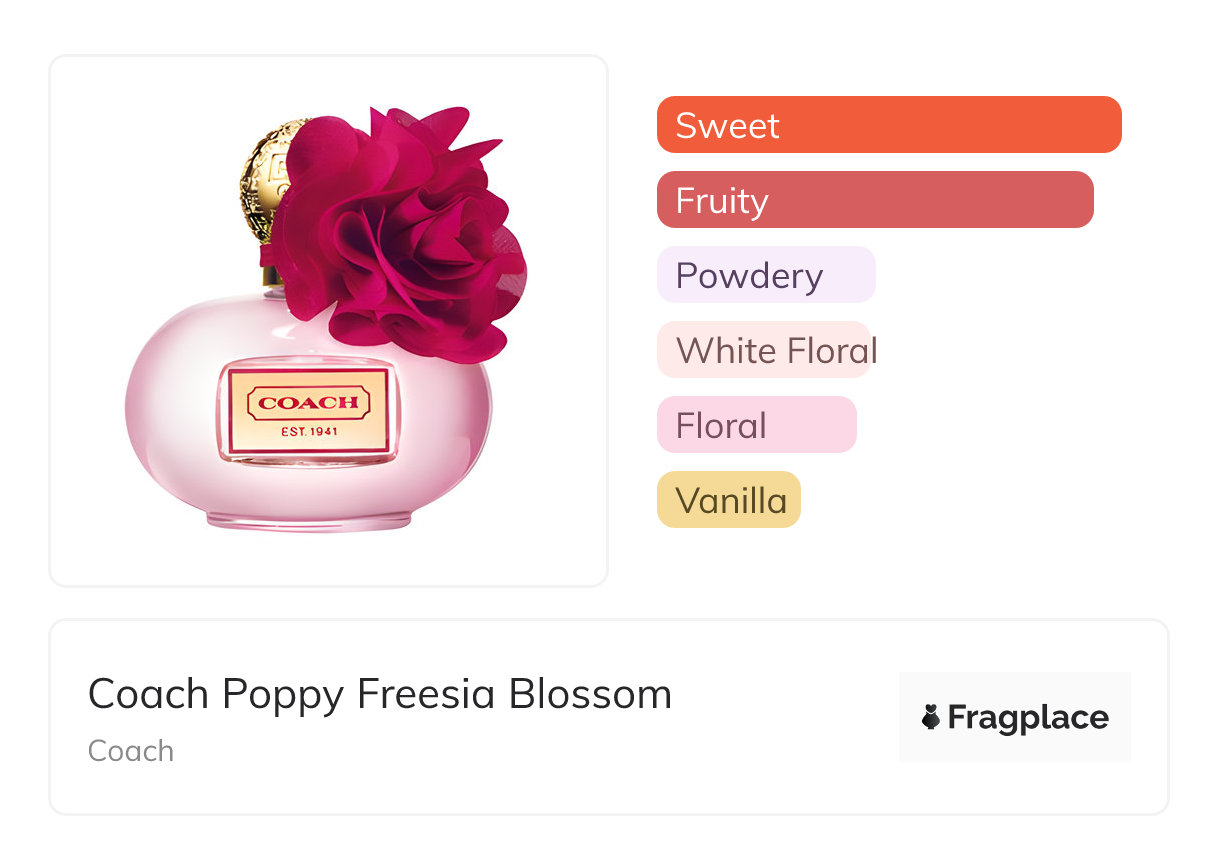Click the red COACH logo on bottle label

[x=308, y=403]
